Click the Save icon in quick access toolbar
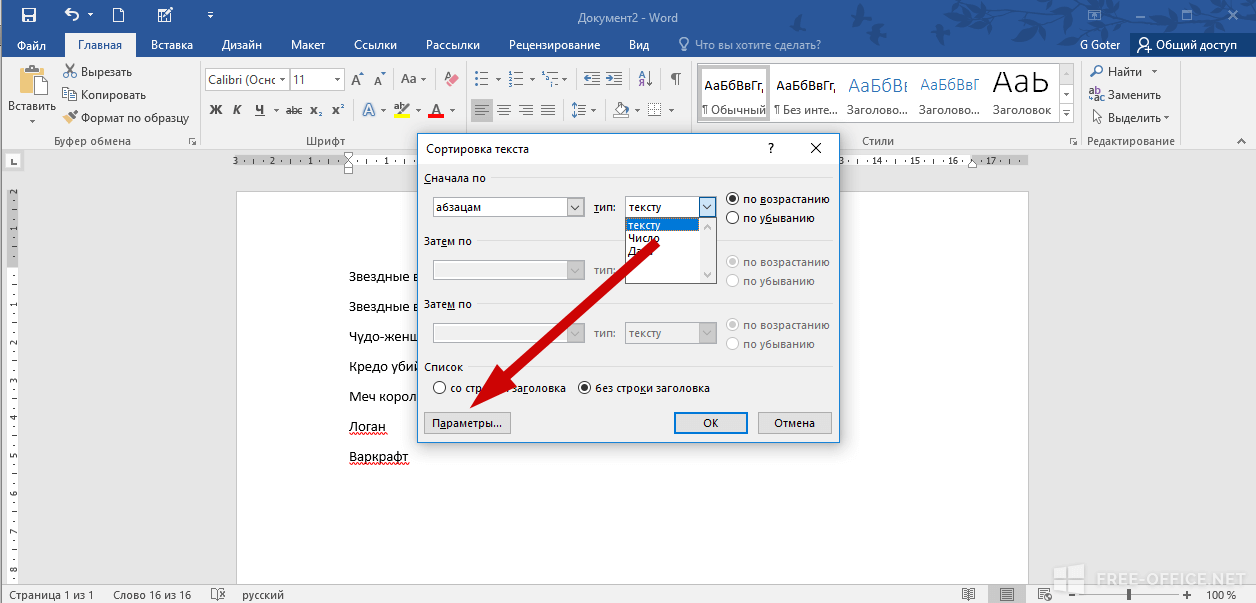Viewport: 1256px width, 603px height. coord(28,15)
